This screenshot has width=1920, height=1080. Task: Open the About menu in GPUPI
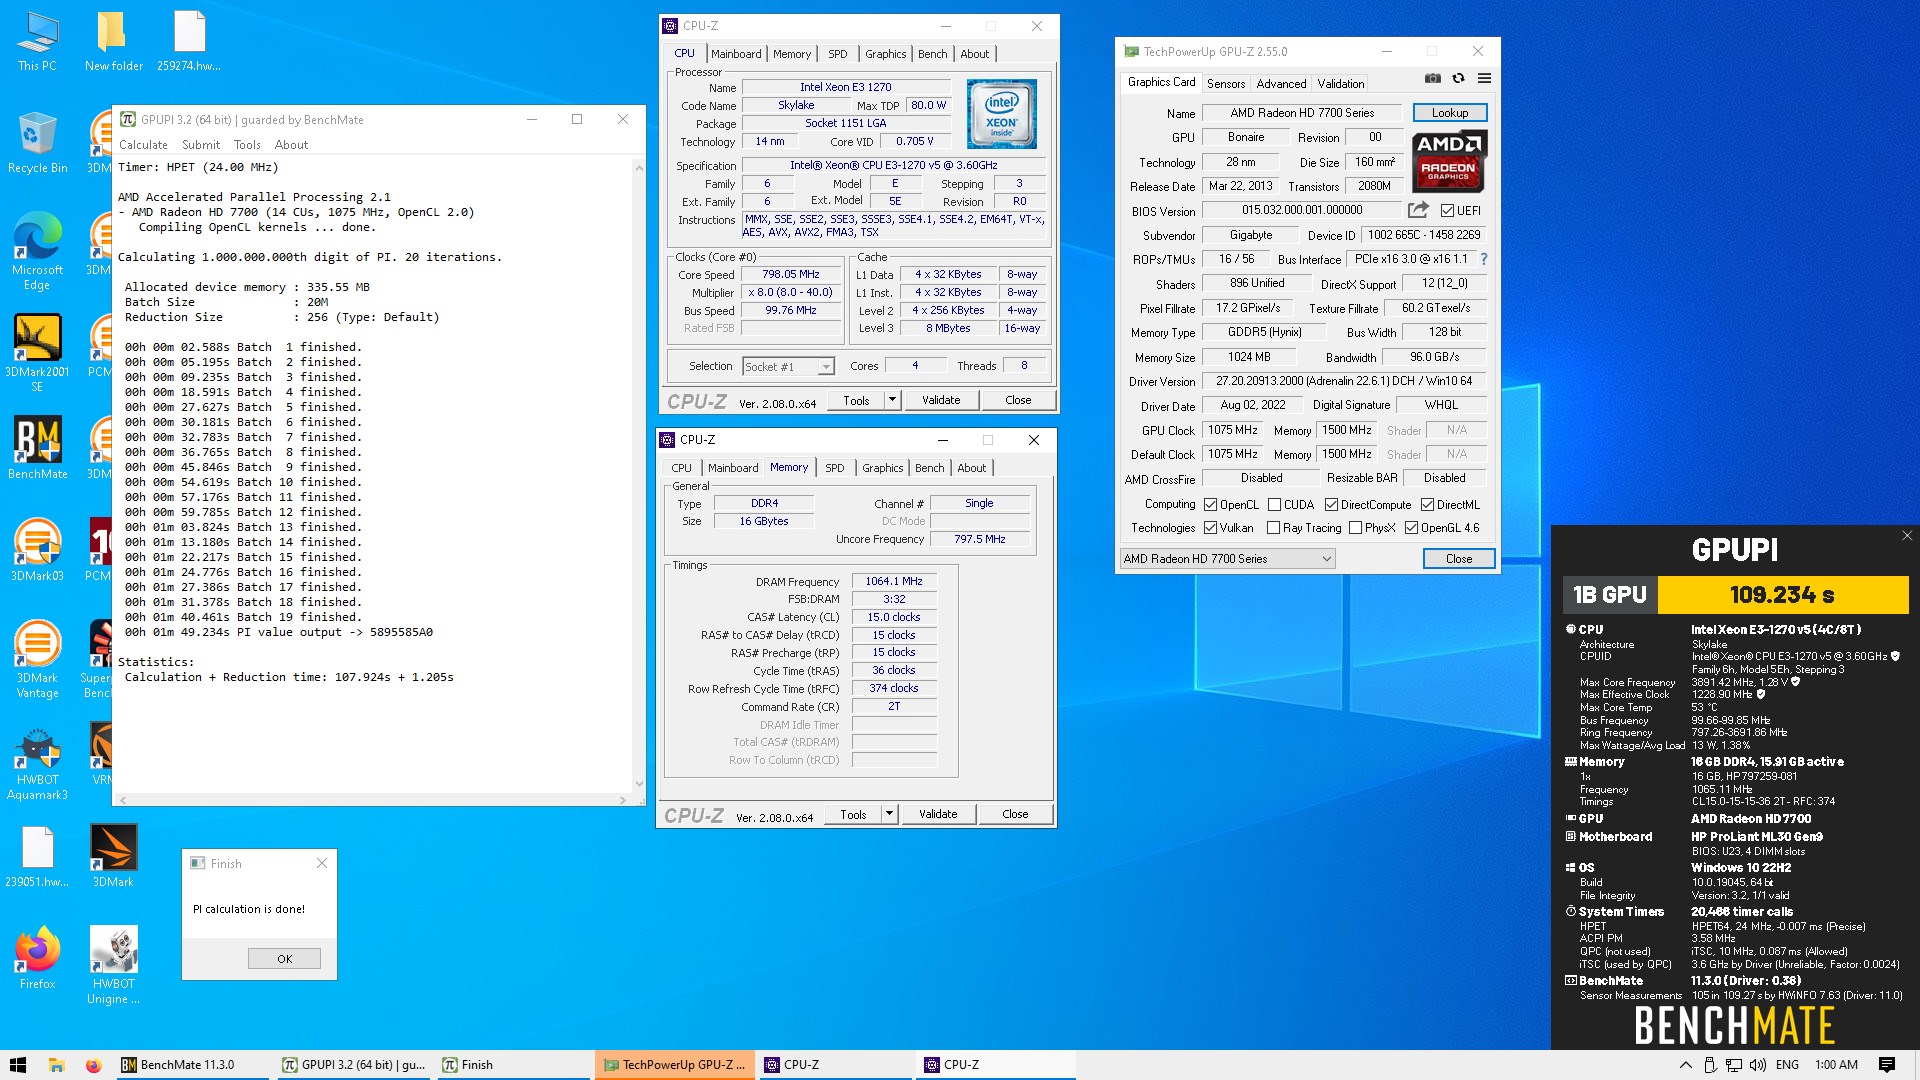(x=291, y=145)
